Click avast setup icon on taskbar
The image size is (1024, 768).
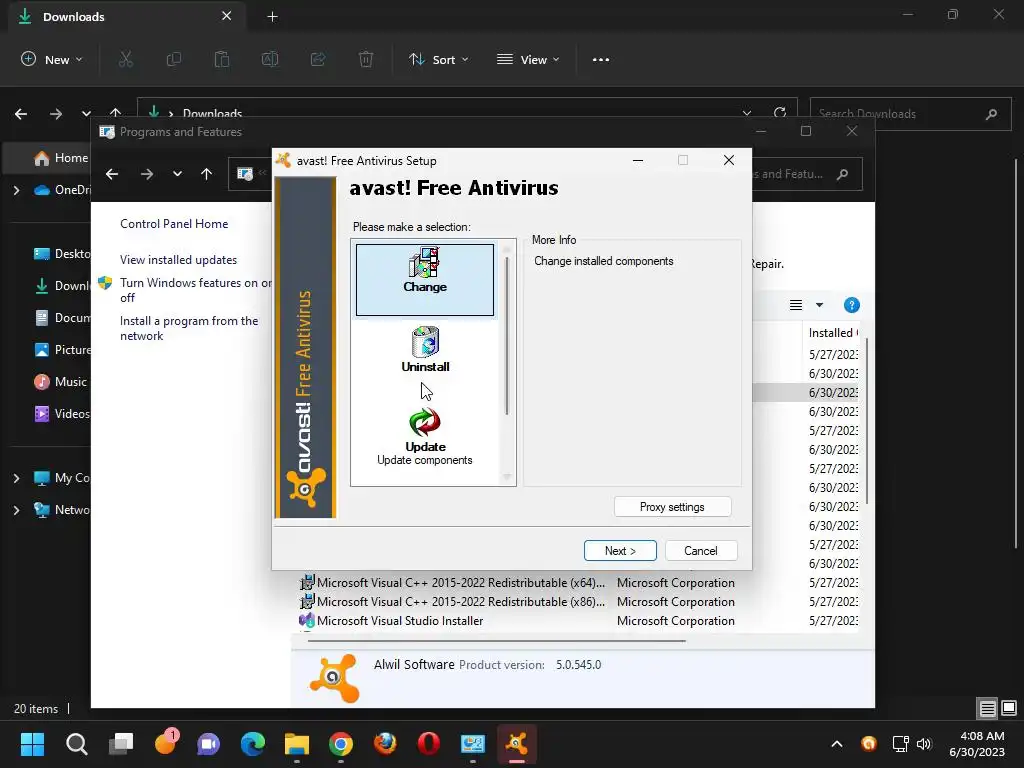pyautogui.click(x=517, y=744)
